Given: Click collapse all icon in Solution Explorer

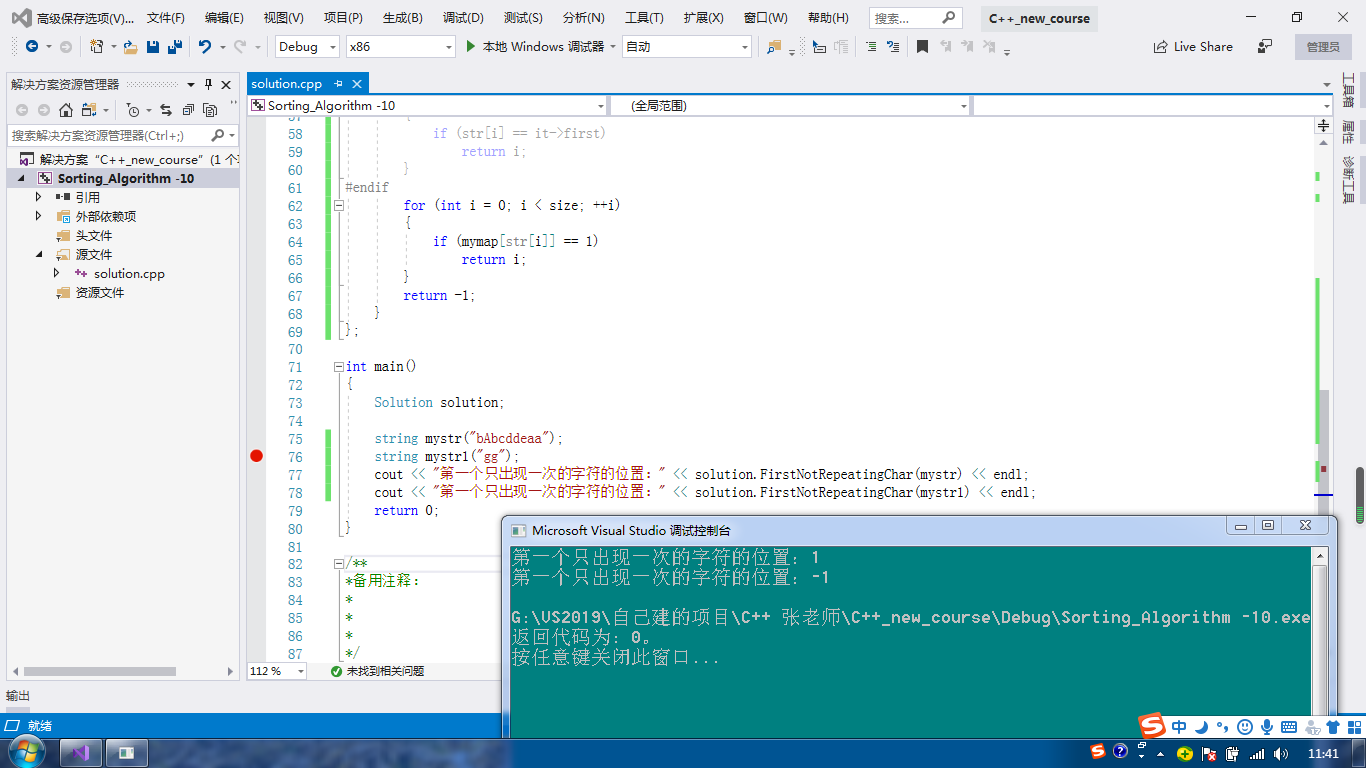Looking at the screenshot, I should [187, 110].
